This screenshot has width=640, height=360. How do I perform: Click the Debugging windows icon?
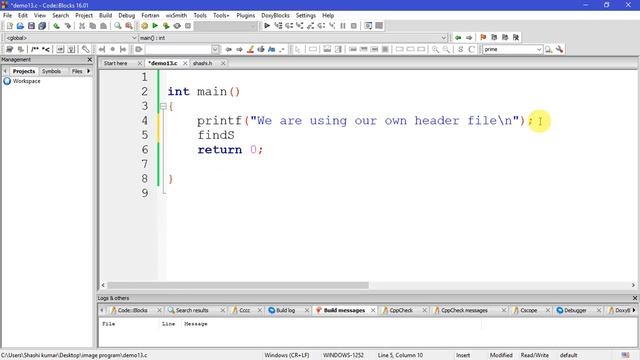point(368,26)
